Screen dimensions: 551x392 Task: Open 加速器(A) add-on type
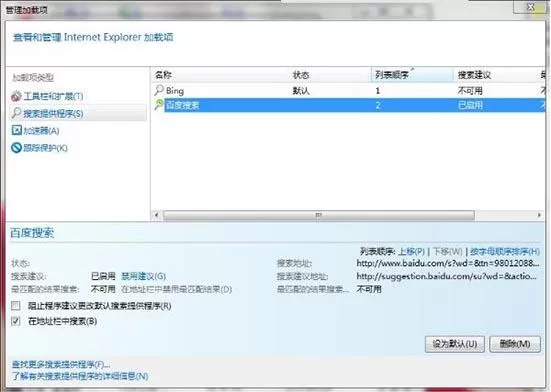click(x=41, y=131)
